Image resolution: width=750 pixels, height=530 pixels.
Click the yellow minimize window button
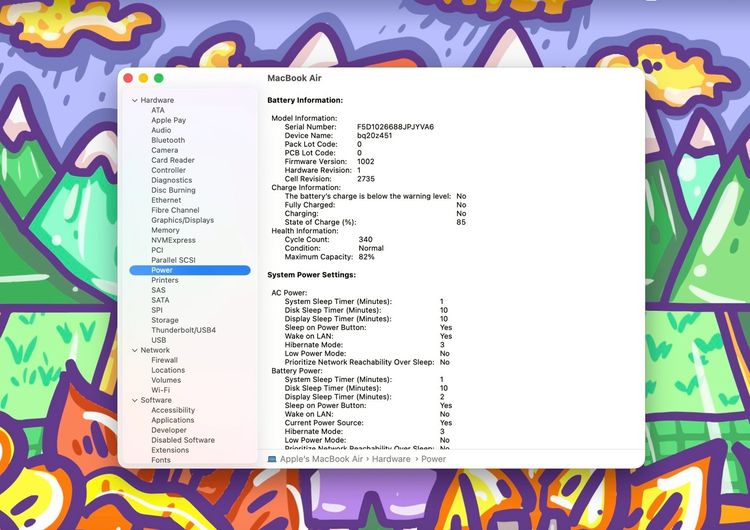pyautogui.click(x=143, y=78)
